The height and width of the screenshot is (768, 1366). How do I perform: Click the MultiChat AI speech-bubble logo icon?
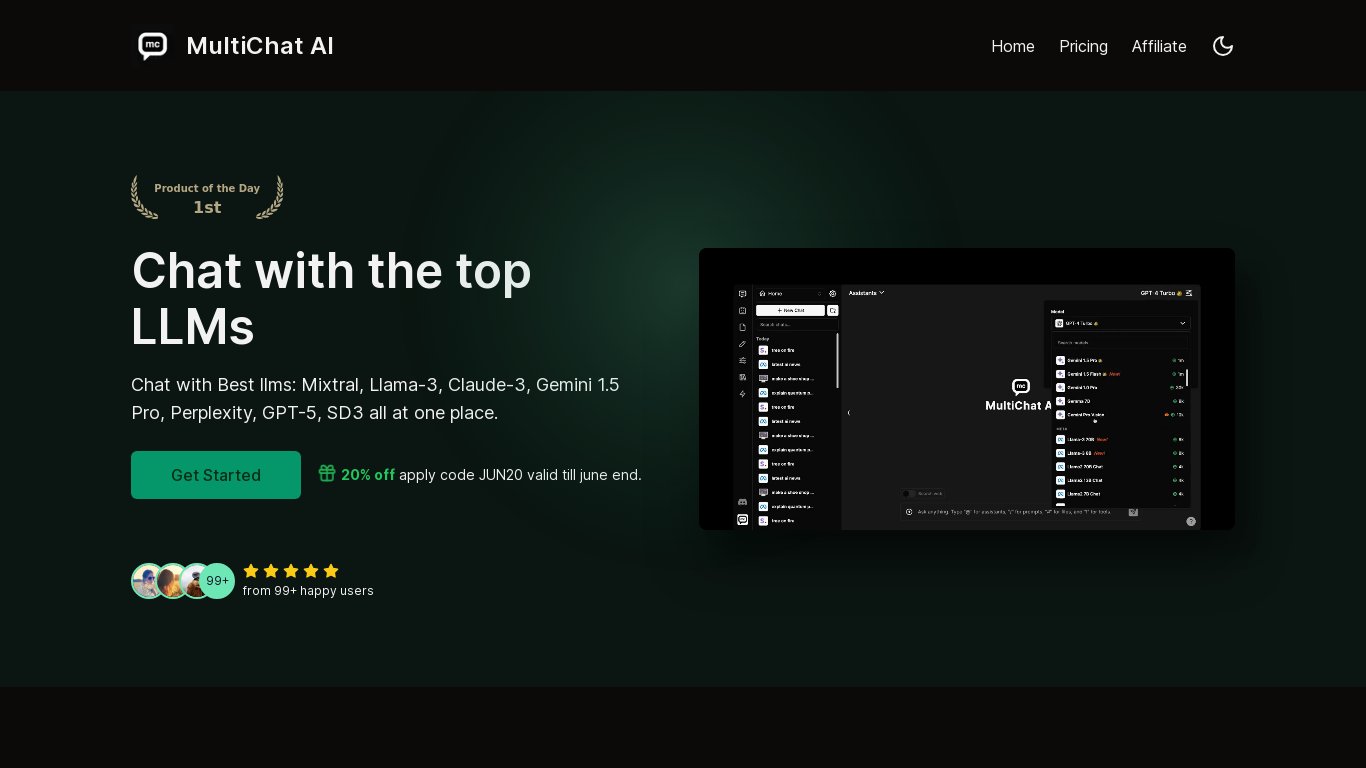tap(153, 46)
